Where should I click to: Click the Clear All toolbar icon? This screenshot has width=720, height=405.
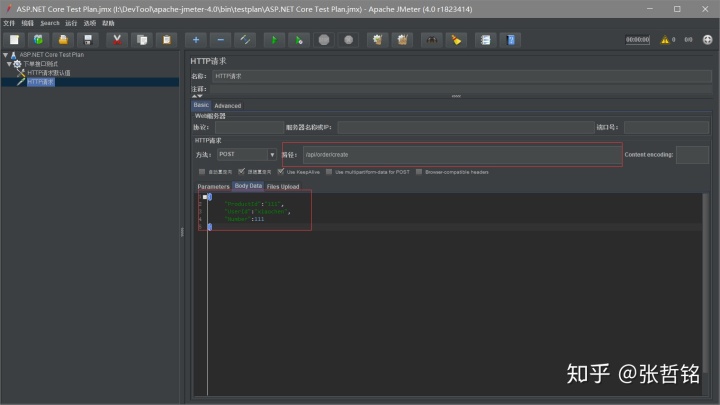[x=402, y=40]
